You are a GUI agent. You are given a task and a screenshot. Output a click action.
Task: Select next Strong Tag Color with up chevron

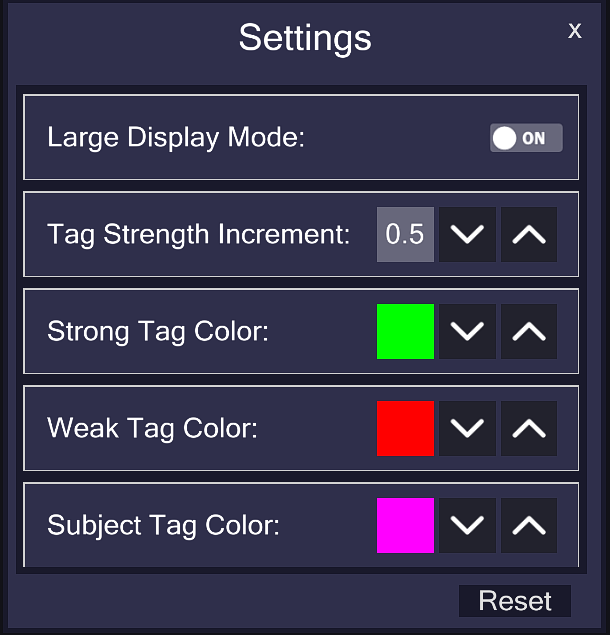pos(529,332)
